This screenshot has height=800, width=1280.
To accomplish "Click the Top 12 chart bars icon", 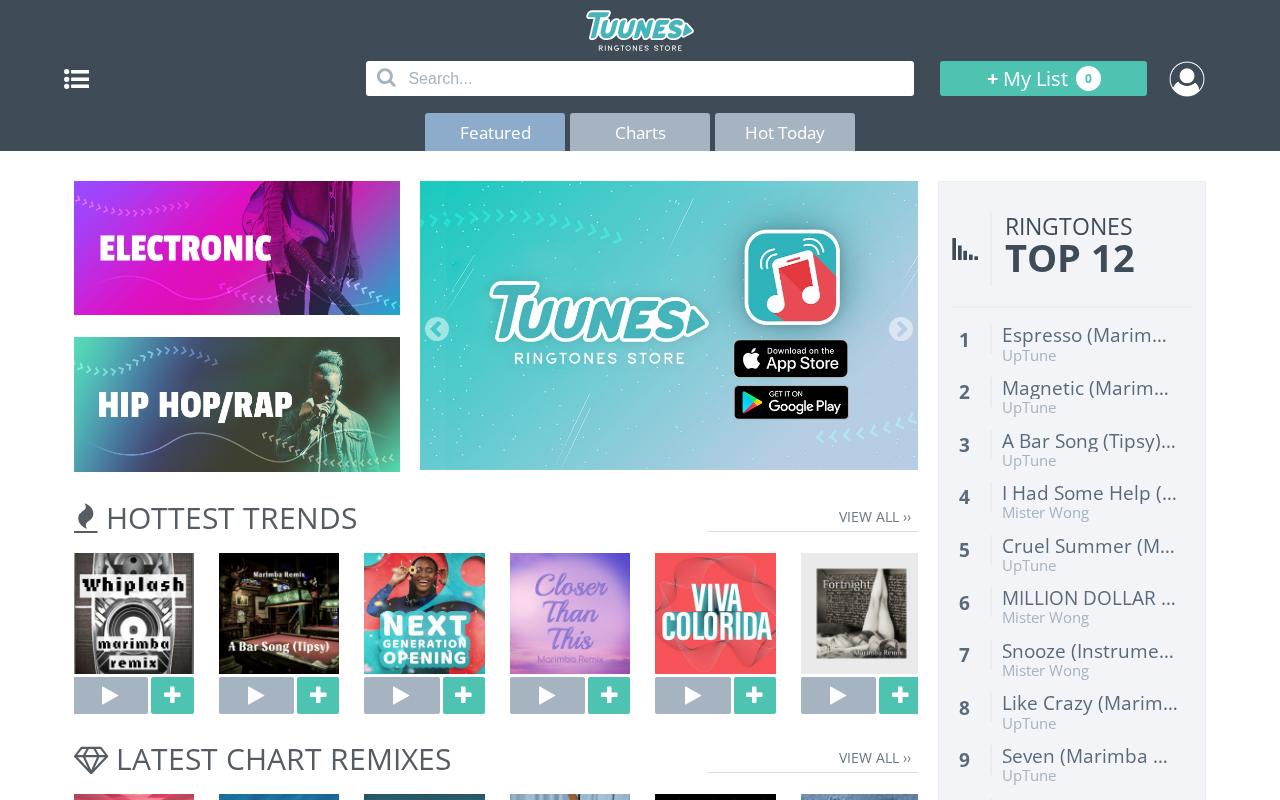I will [965, 249].
